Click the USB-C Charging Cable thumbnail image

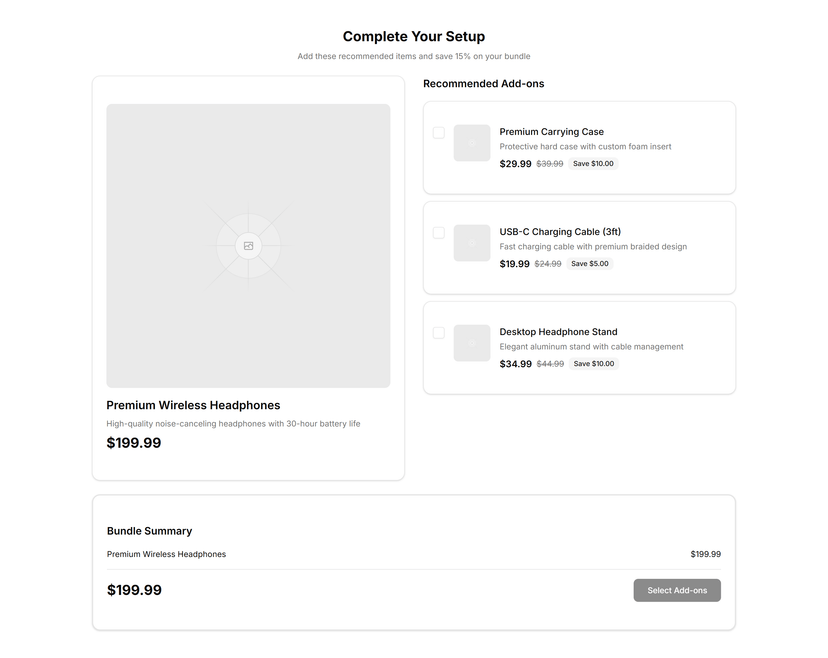pyautogui.click(x=472, y=243)
